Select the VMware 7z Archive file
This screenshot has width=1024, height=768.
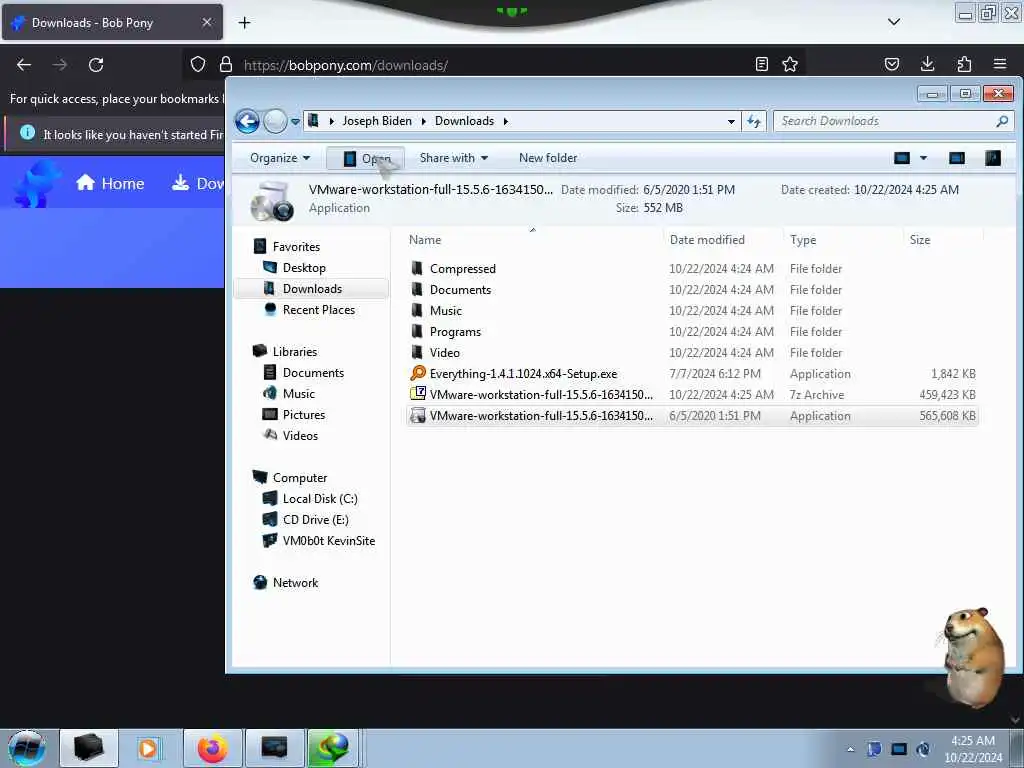(x=692, y=394)
